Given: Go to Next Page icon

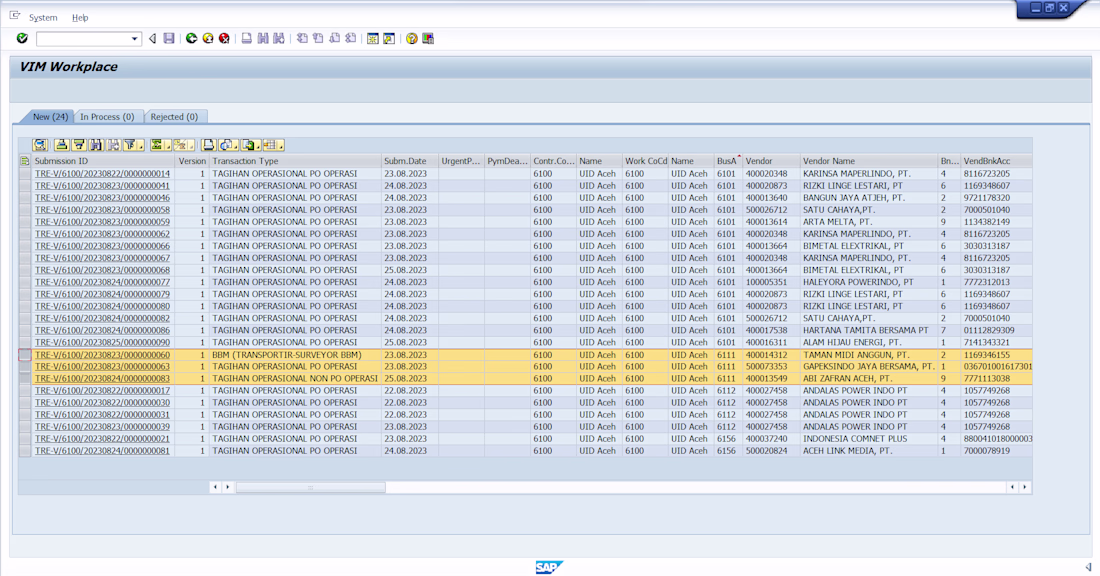Looking at the screenshot, I should tap(335, 38).
